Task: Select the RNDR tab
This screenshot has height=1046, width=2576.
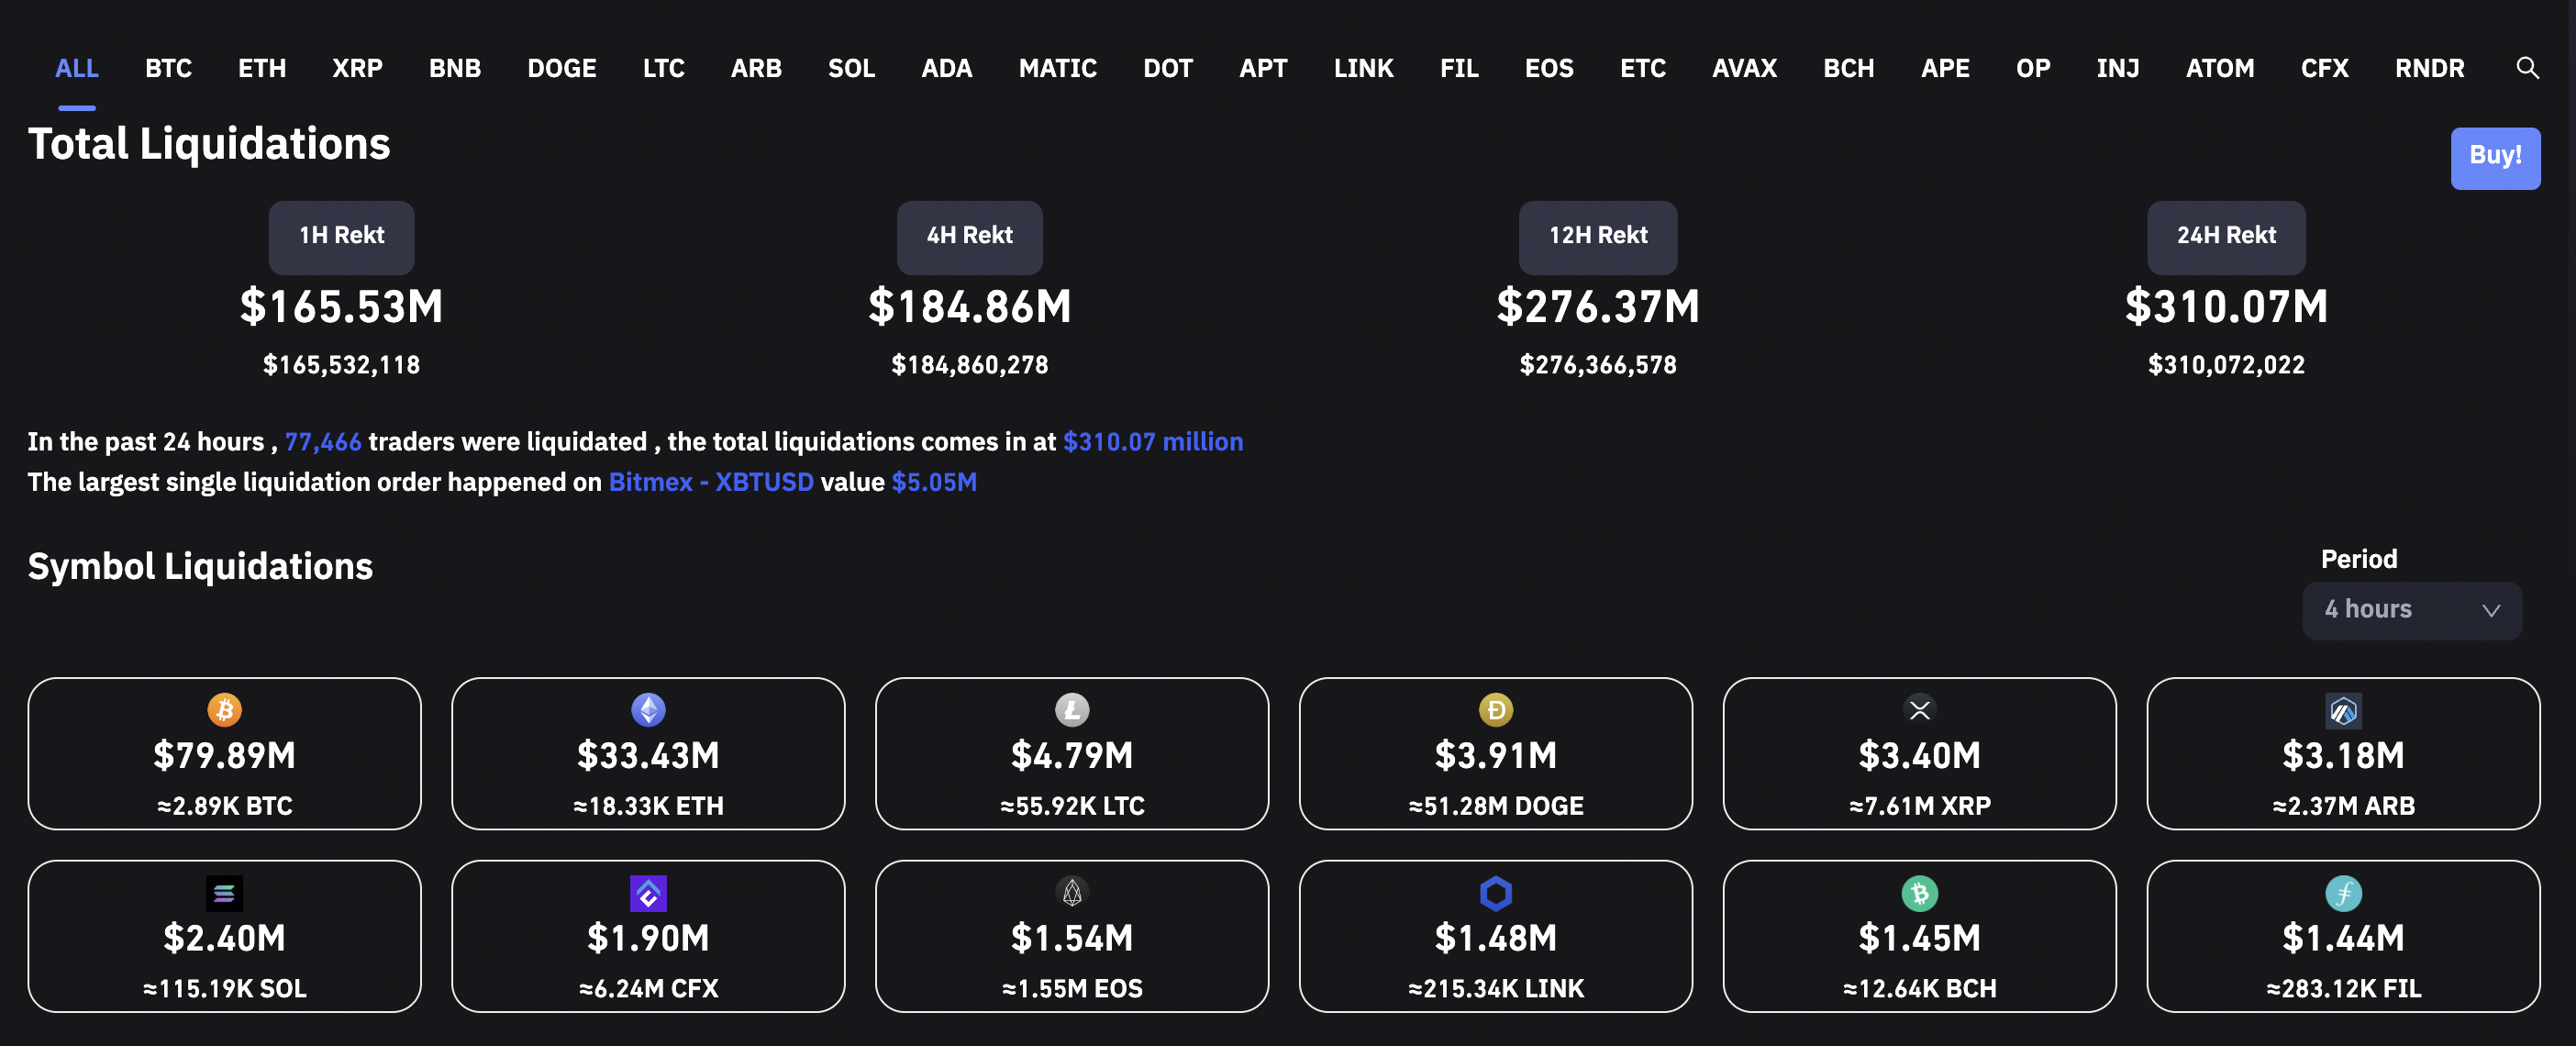Action: point(2428,68)
